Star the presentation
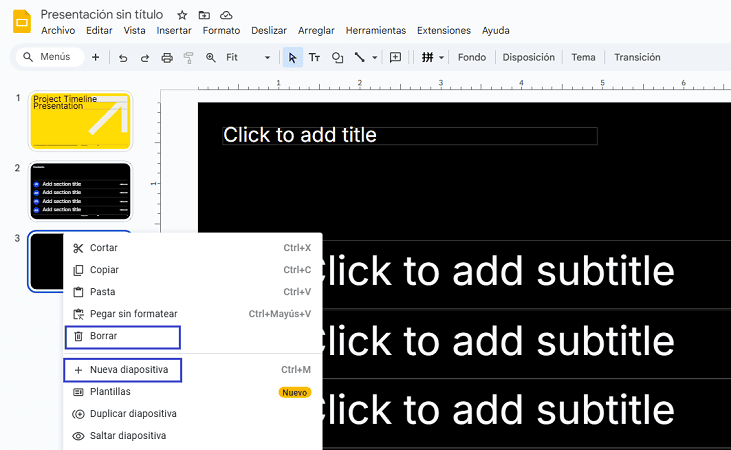731x450 pixels. pyautogui.click(x=182, y=15)
